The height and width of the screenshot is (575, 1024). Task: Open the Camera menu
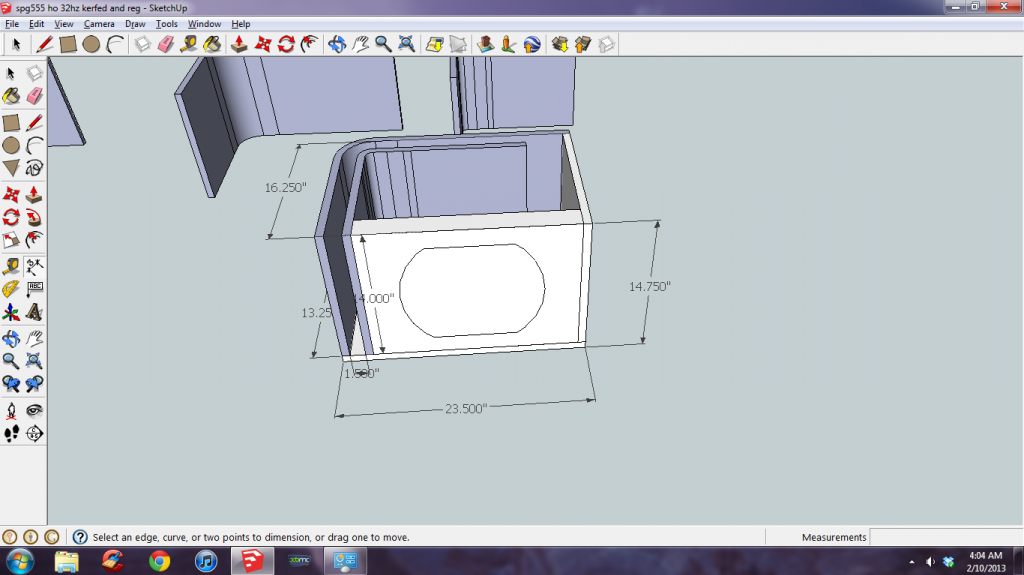[x=98, y=23]
